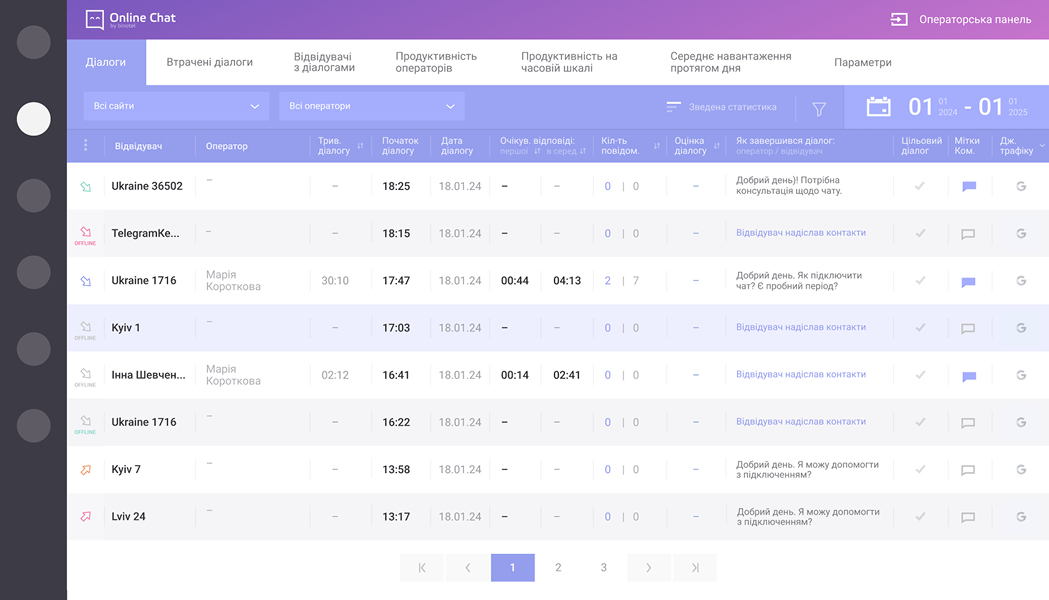This screenshot has height=600, width=1049.
Task: Open the 'Параметри' tab
Action: coord(862,62)
